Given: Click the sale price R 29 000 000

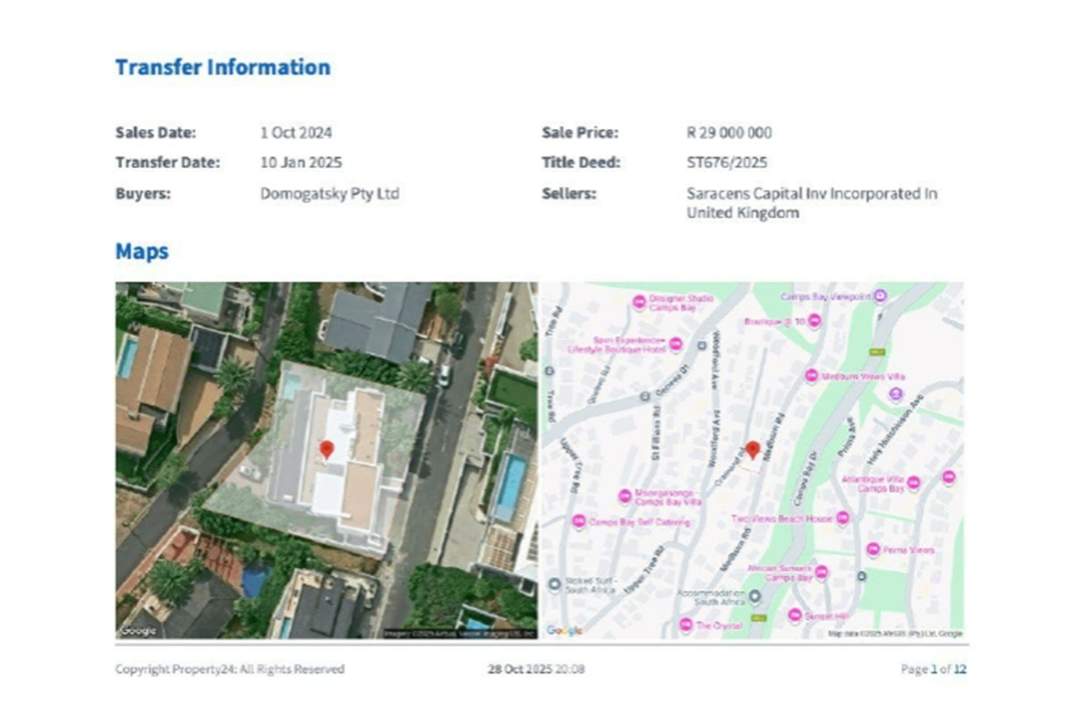Looking at the screenshot, I should (729, 132).
